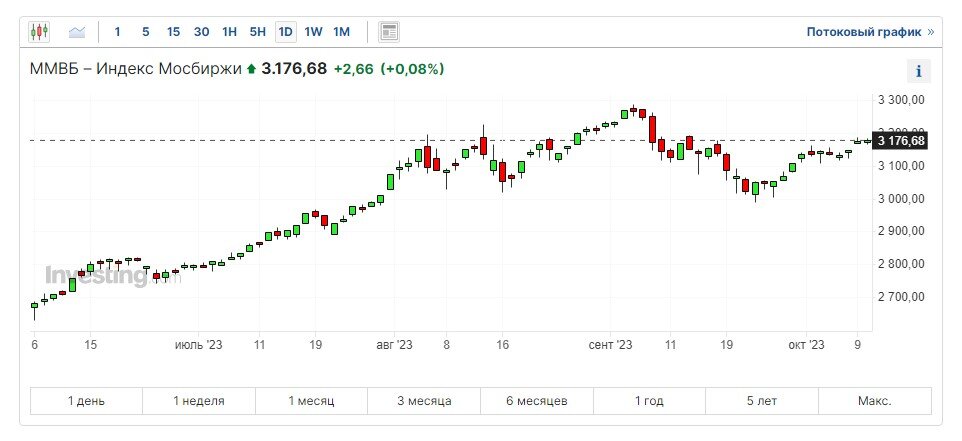Click the 3 300,00 price axis label
Viewport: 962px width, 441px height.
point(901,100)
